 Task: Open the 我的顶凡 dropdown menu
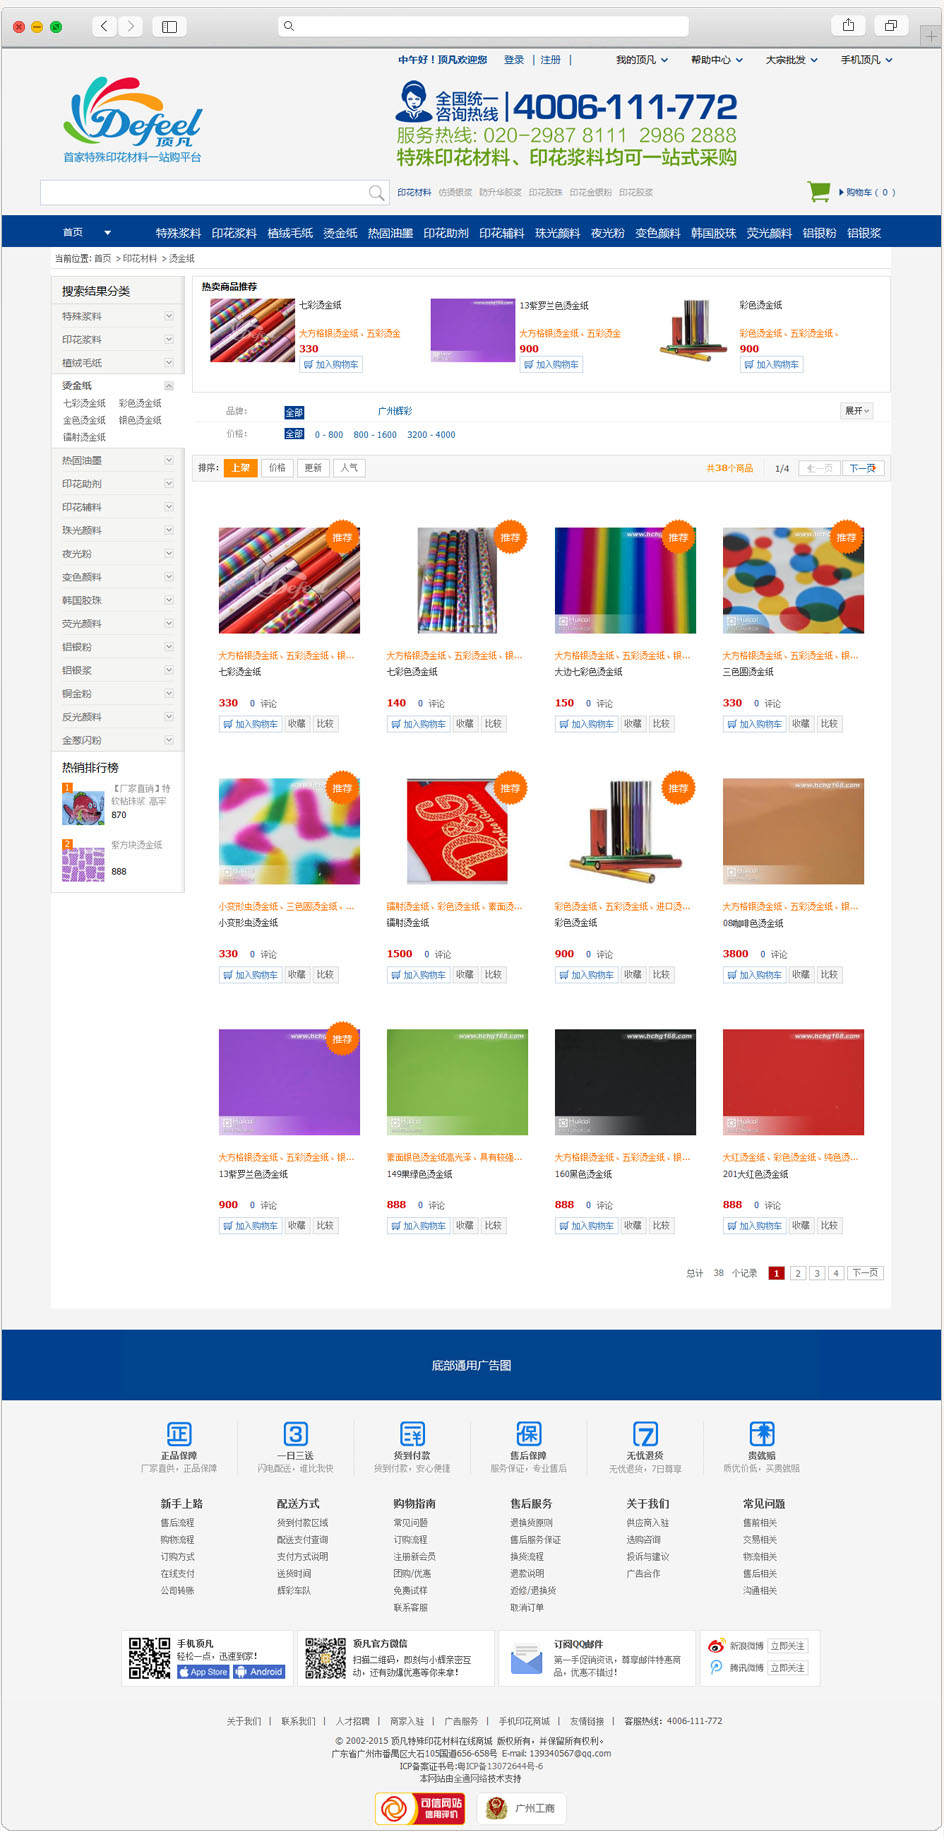[641, 60]
